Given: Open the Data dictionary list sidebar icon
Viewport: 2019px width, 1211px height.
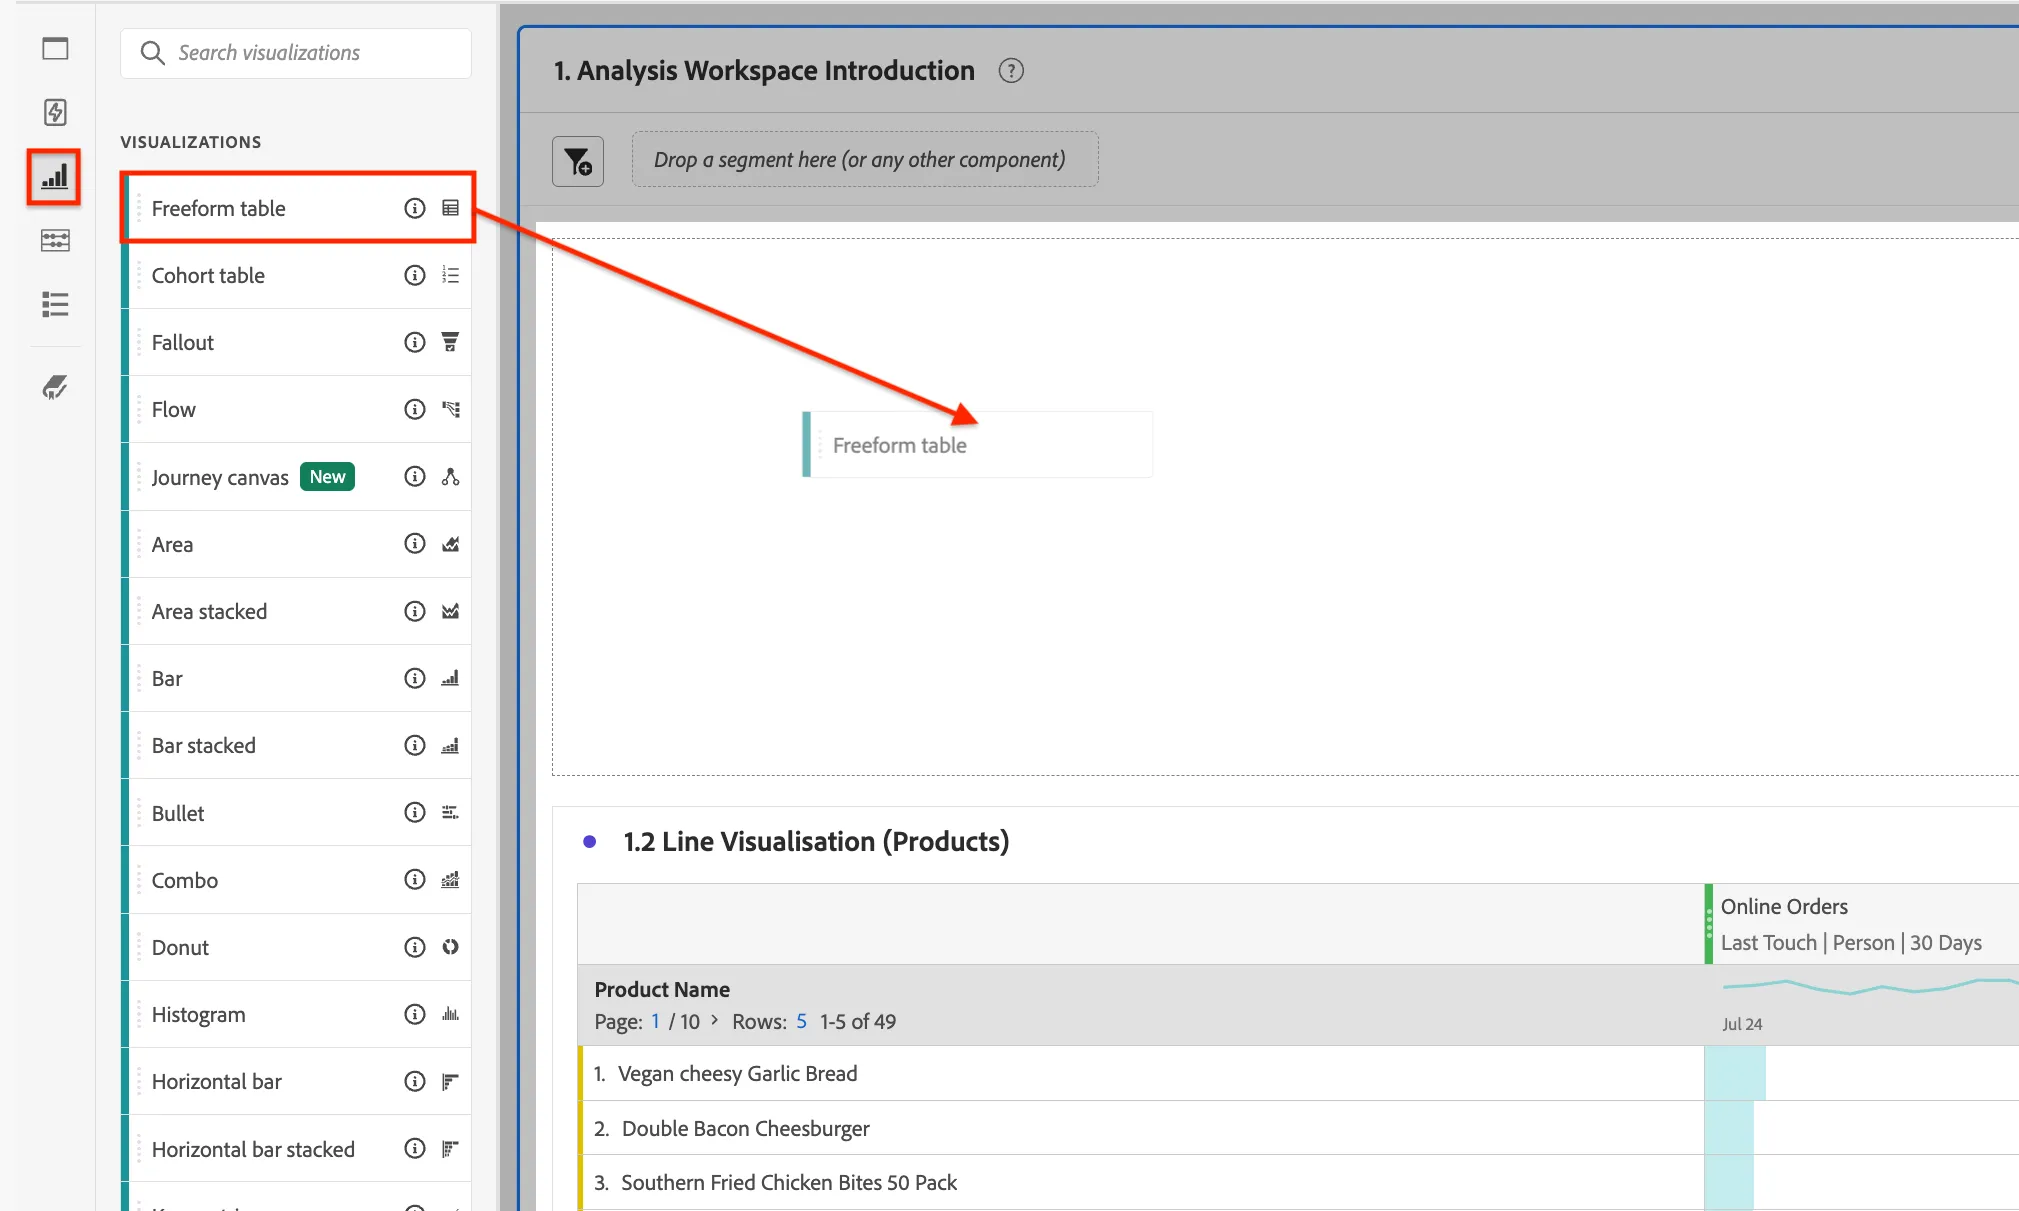Looking at the screenshot, I should click(x=55, y=304).
